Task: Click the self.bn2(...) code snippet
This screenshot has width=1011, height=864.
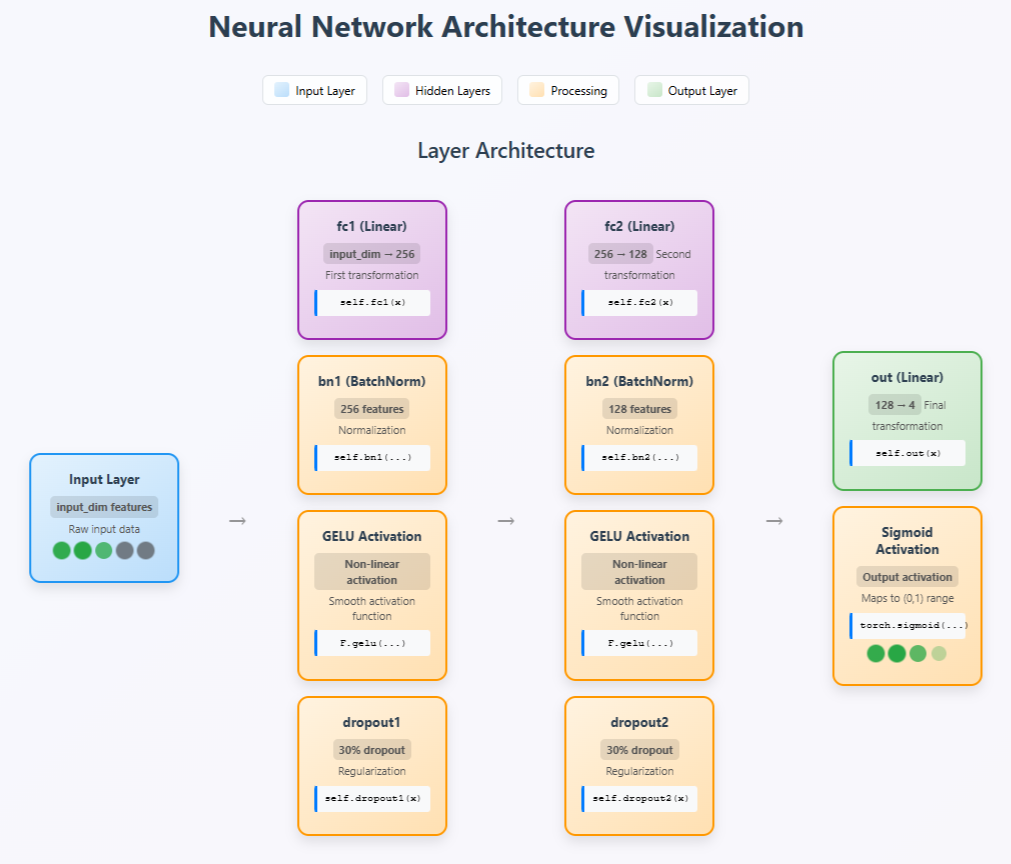Action: pyautogui.click(x=640, y=458)
